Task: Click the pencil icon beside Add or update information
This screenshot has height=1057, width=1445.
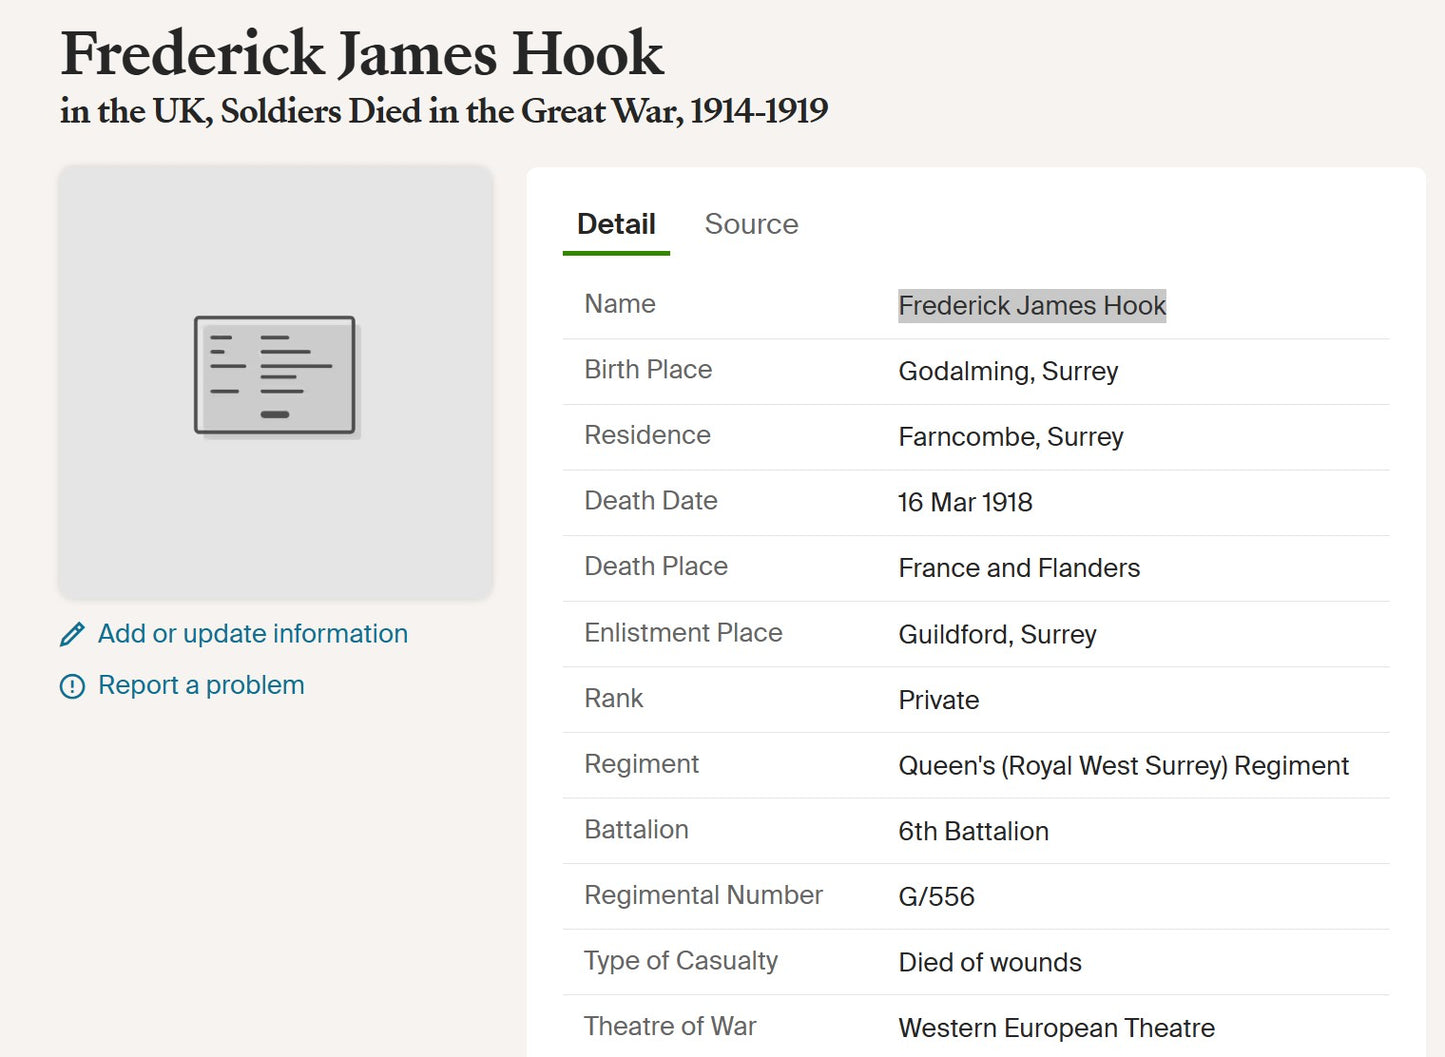Action: pyautogui.click(x=72, y=635)
